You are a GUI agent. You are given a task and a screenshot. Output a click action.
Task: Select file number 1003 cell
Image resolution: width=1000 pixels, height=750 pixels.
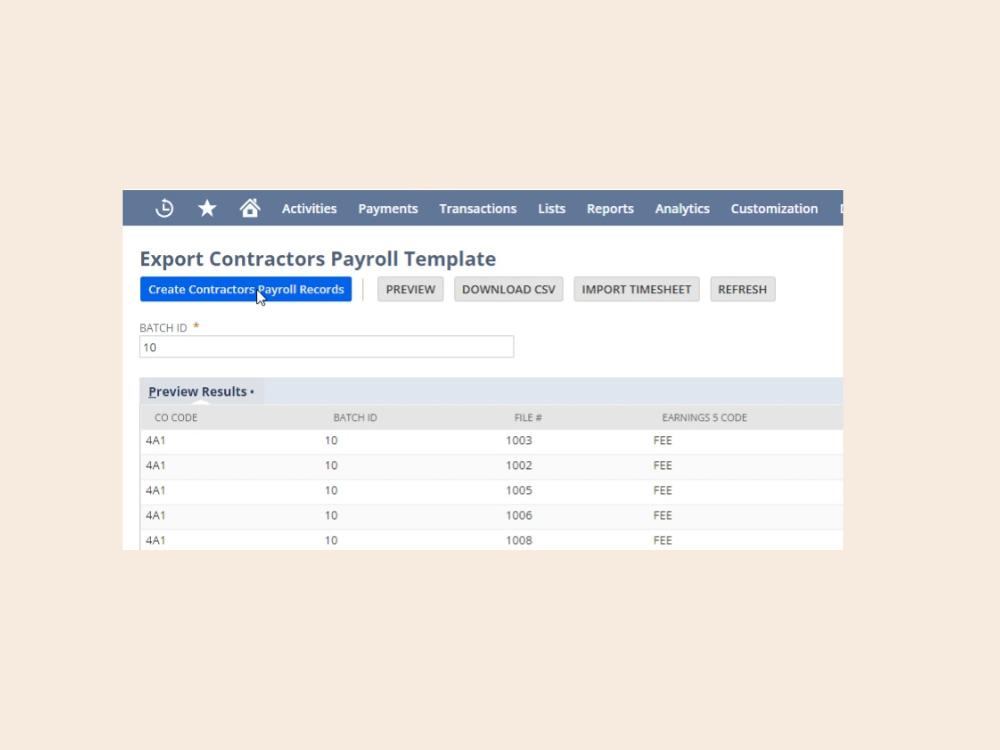click(x=519, y=441)
